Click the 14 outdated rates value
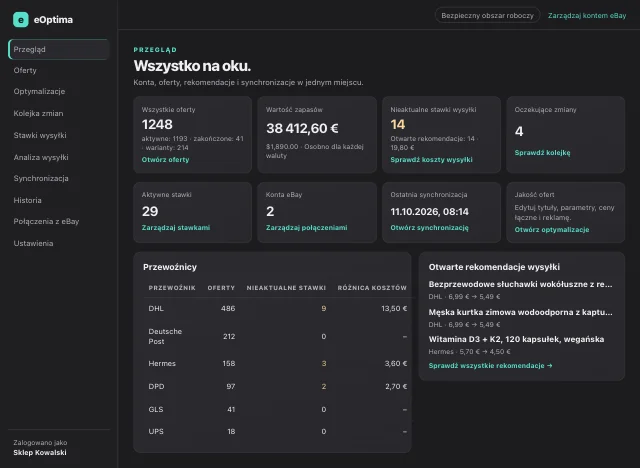 point(398,124)
